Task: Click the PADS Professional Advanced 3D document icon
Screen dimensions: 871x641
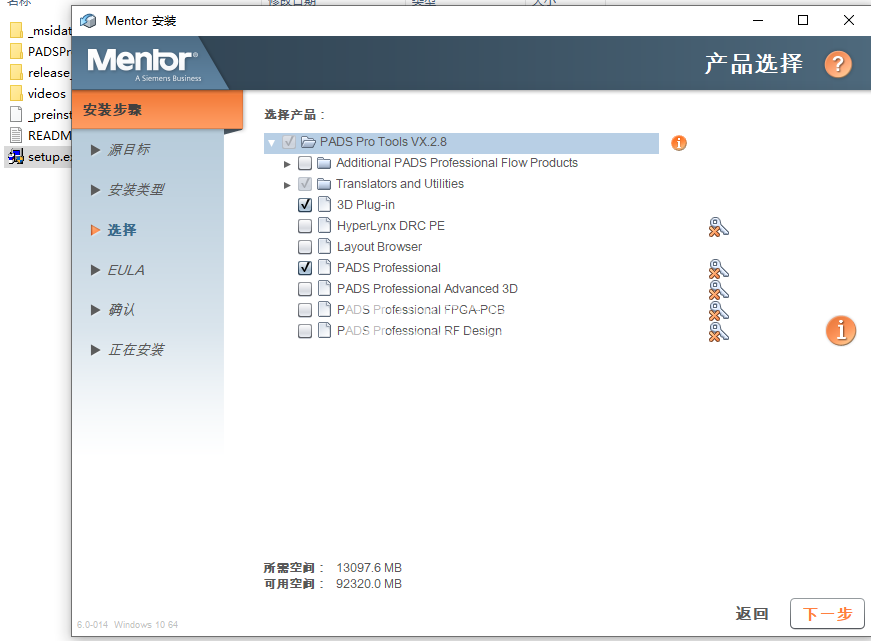Action: click(x=324, y=289)
